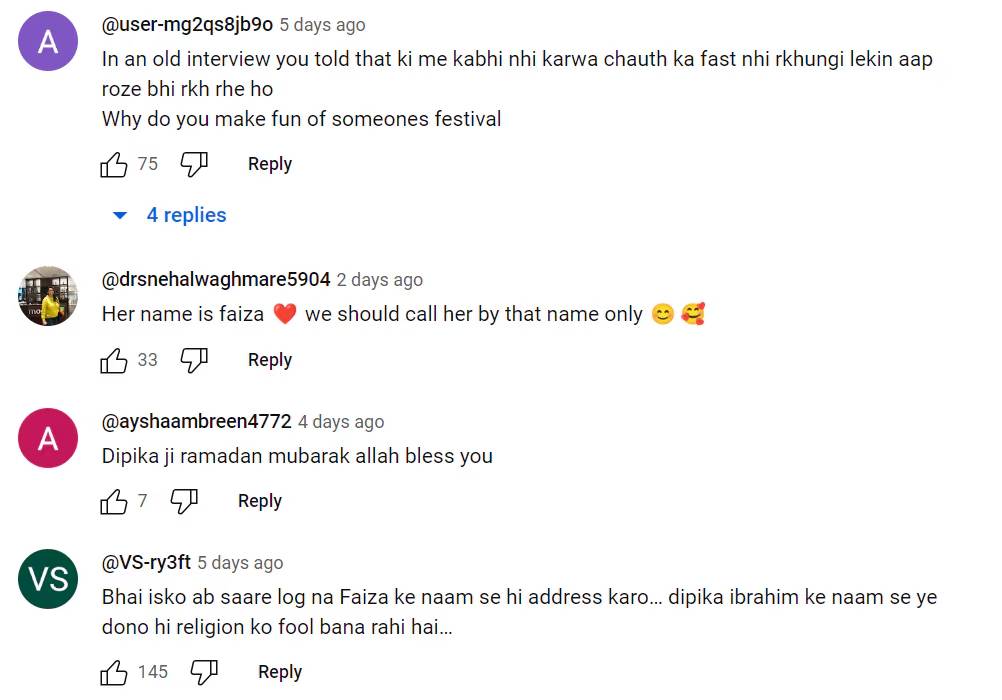This screenshot has height=700, width=1002.
Task: Dislike the 'Her name is faiza' comment
Action: coord(193,360)
